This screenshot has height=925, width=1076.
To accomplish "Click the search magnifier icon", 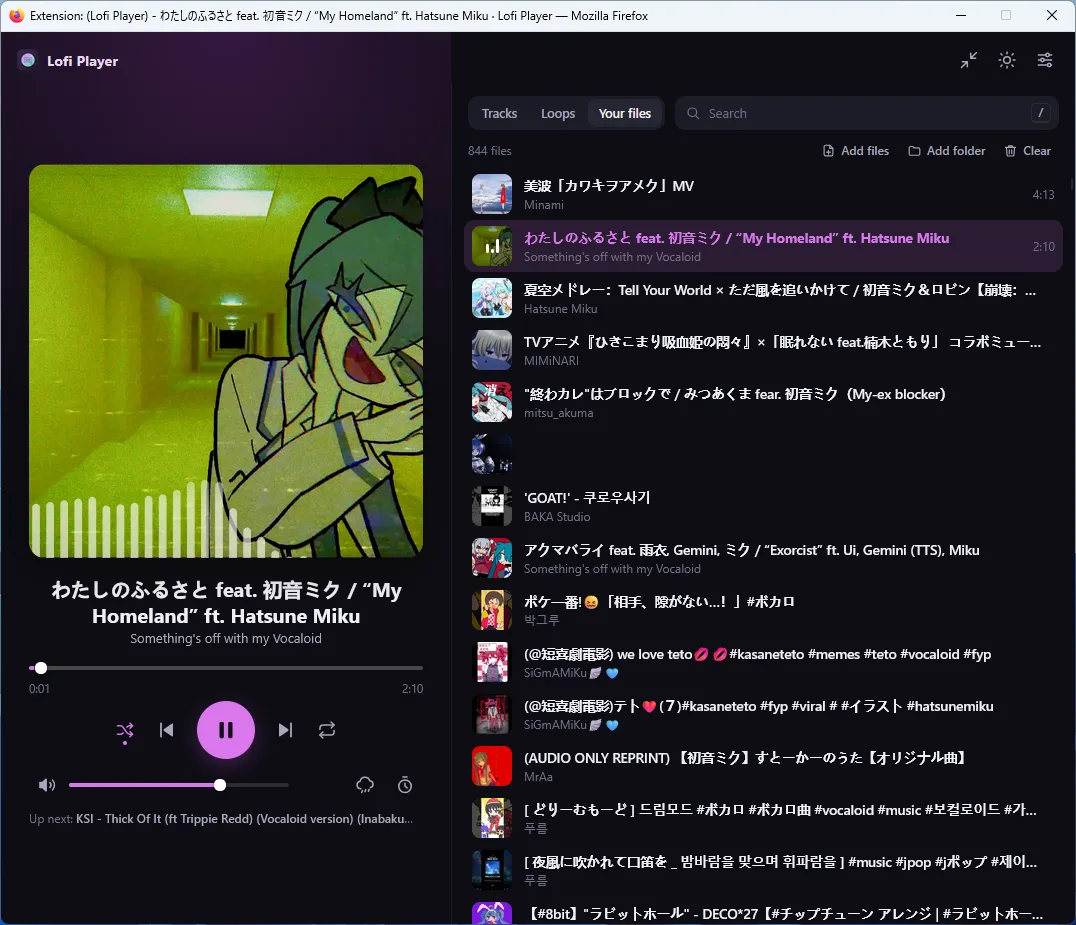I will 693,113.
